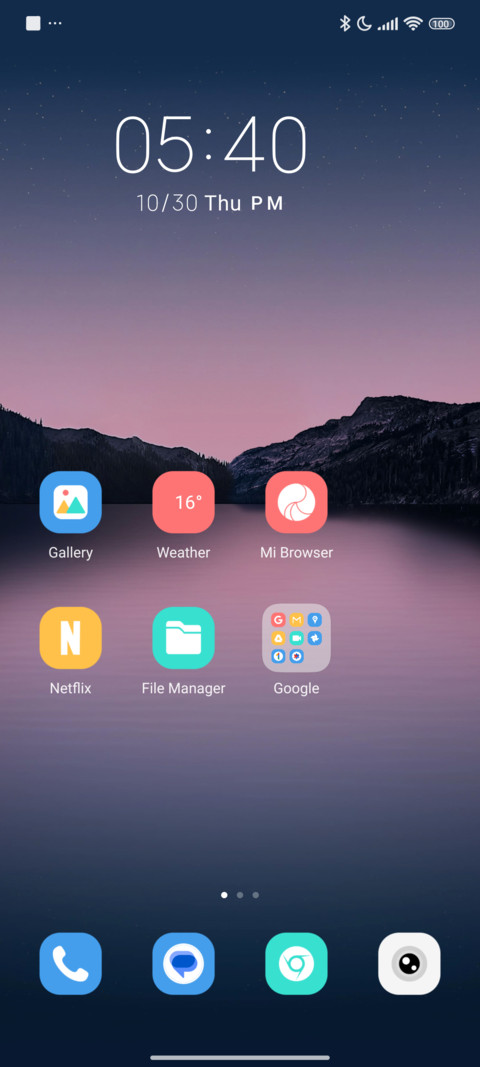
Task: Open the Phone dialer in the dock
Action: [x=70, y=964]
